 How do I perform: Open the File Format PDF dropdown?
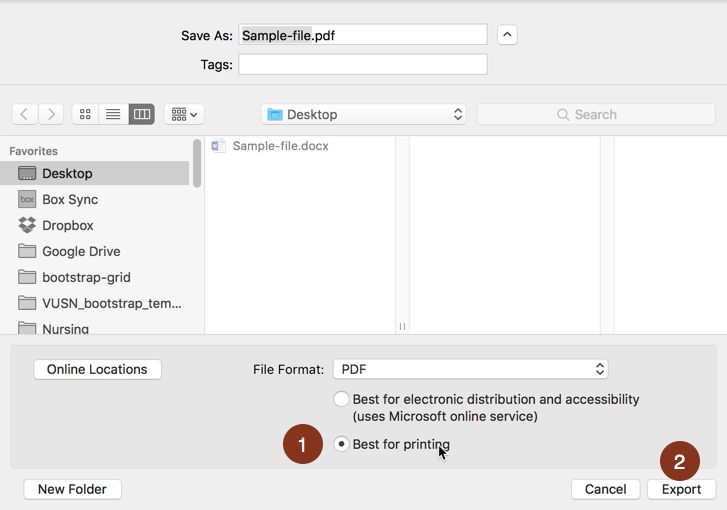click(470, 369)
